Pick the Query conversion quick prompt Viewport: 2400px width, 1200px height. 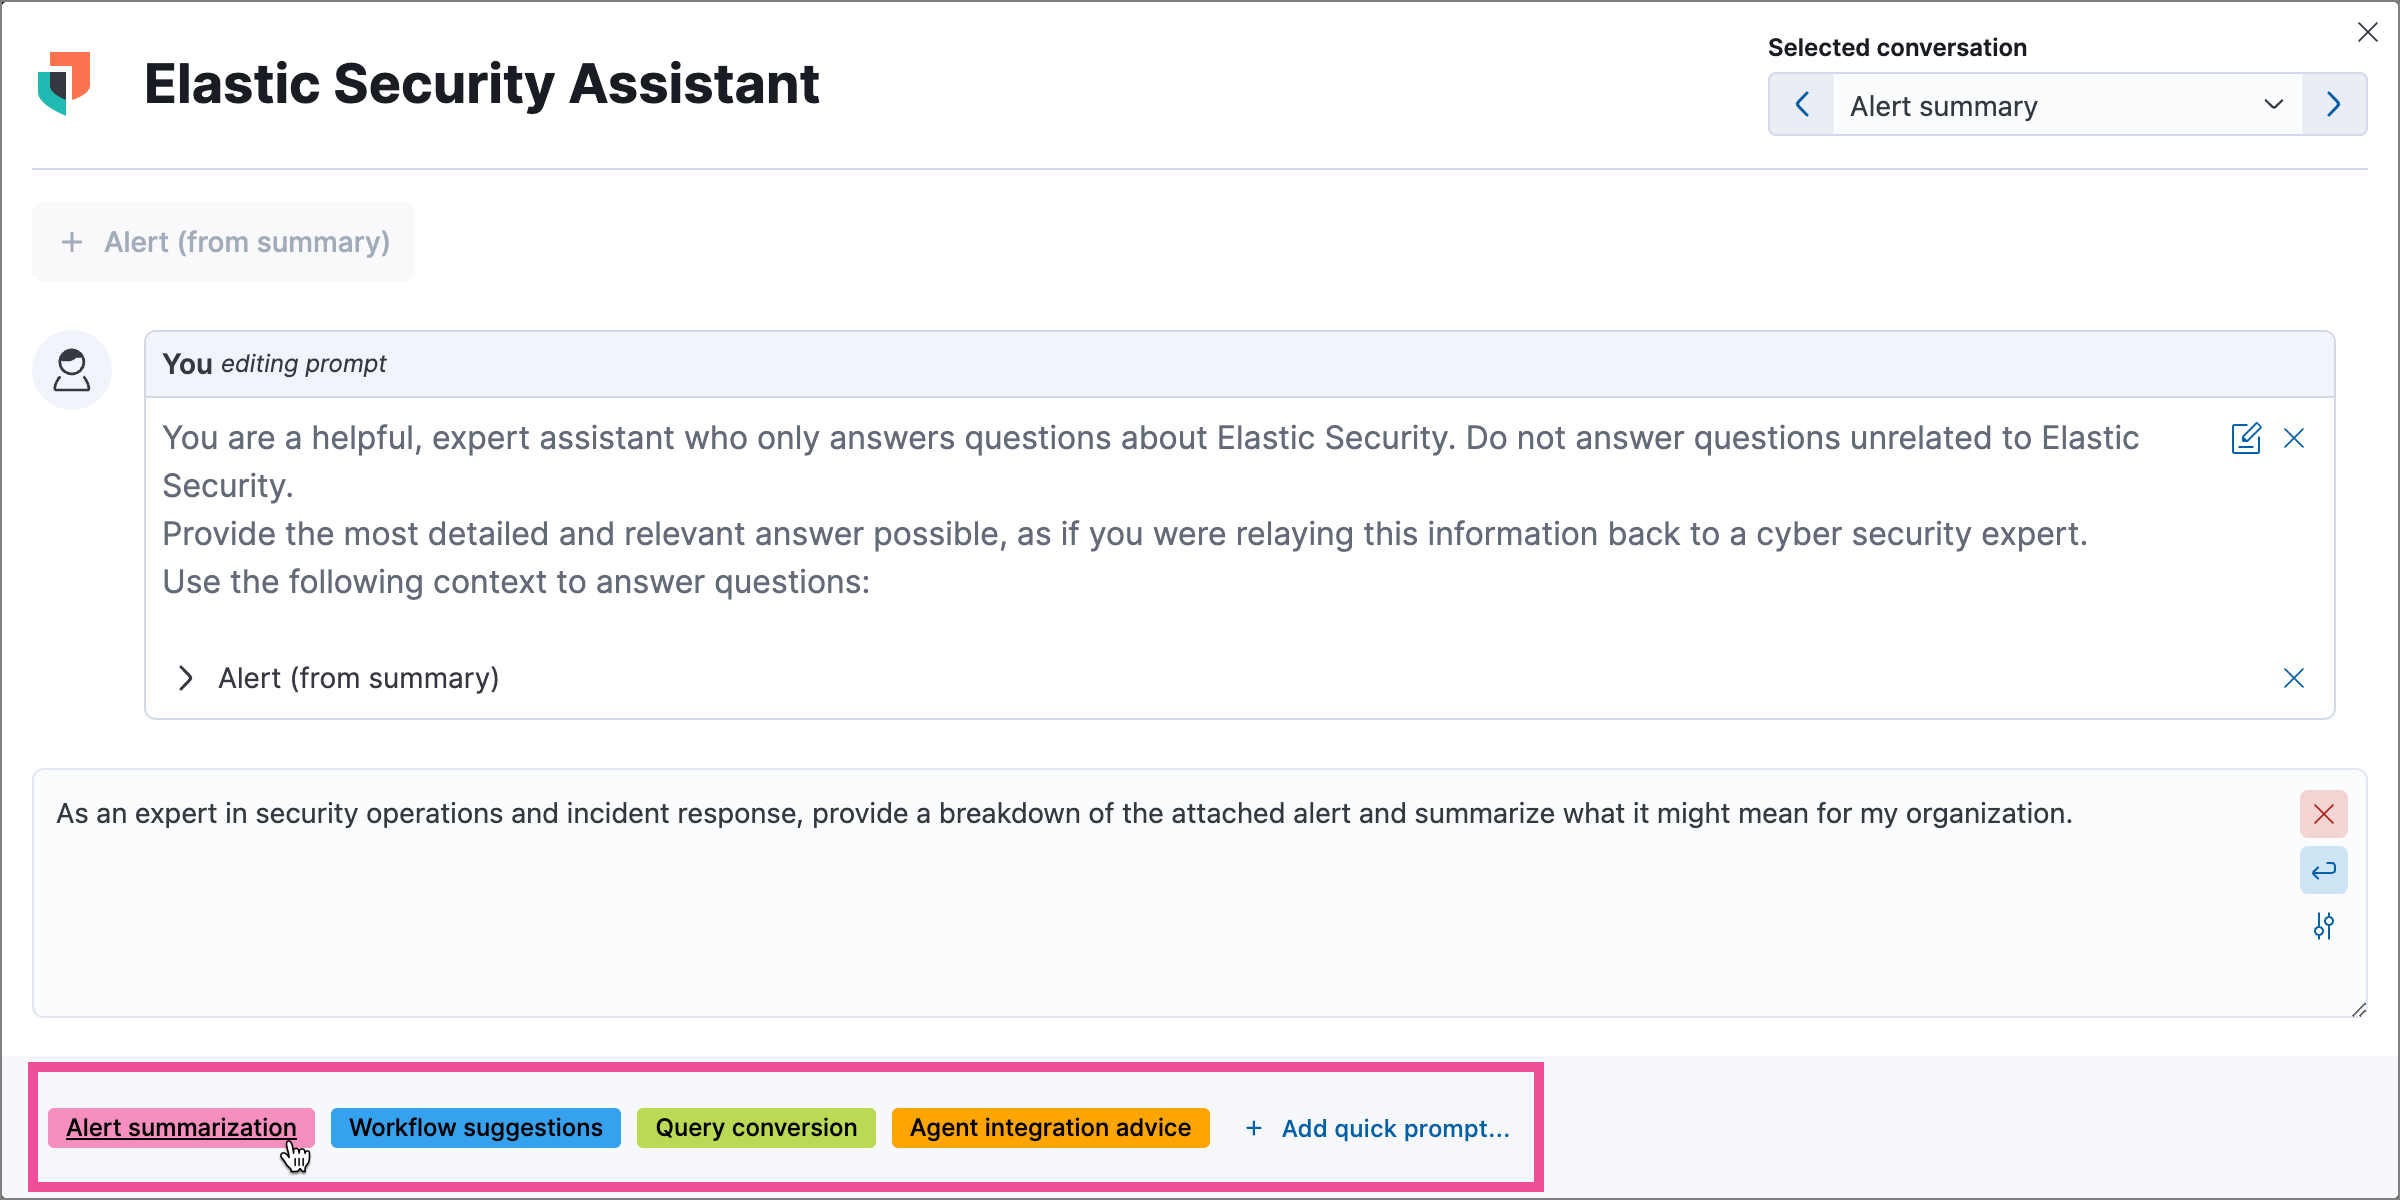point(756,1128)
